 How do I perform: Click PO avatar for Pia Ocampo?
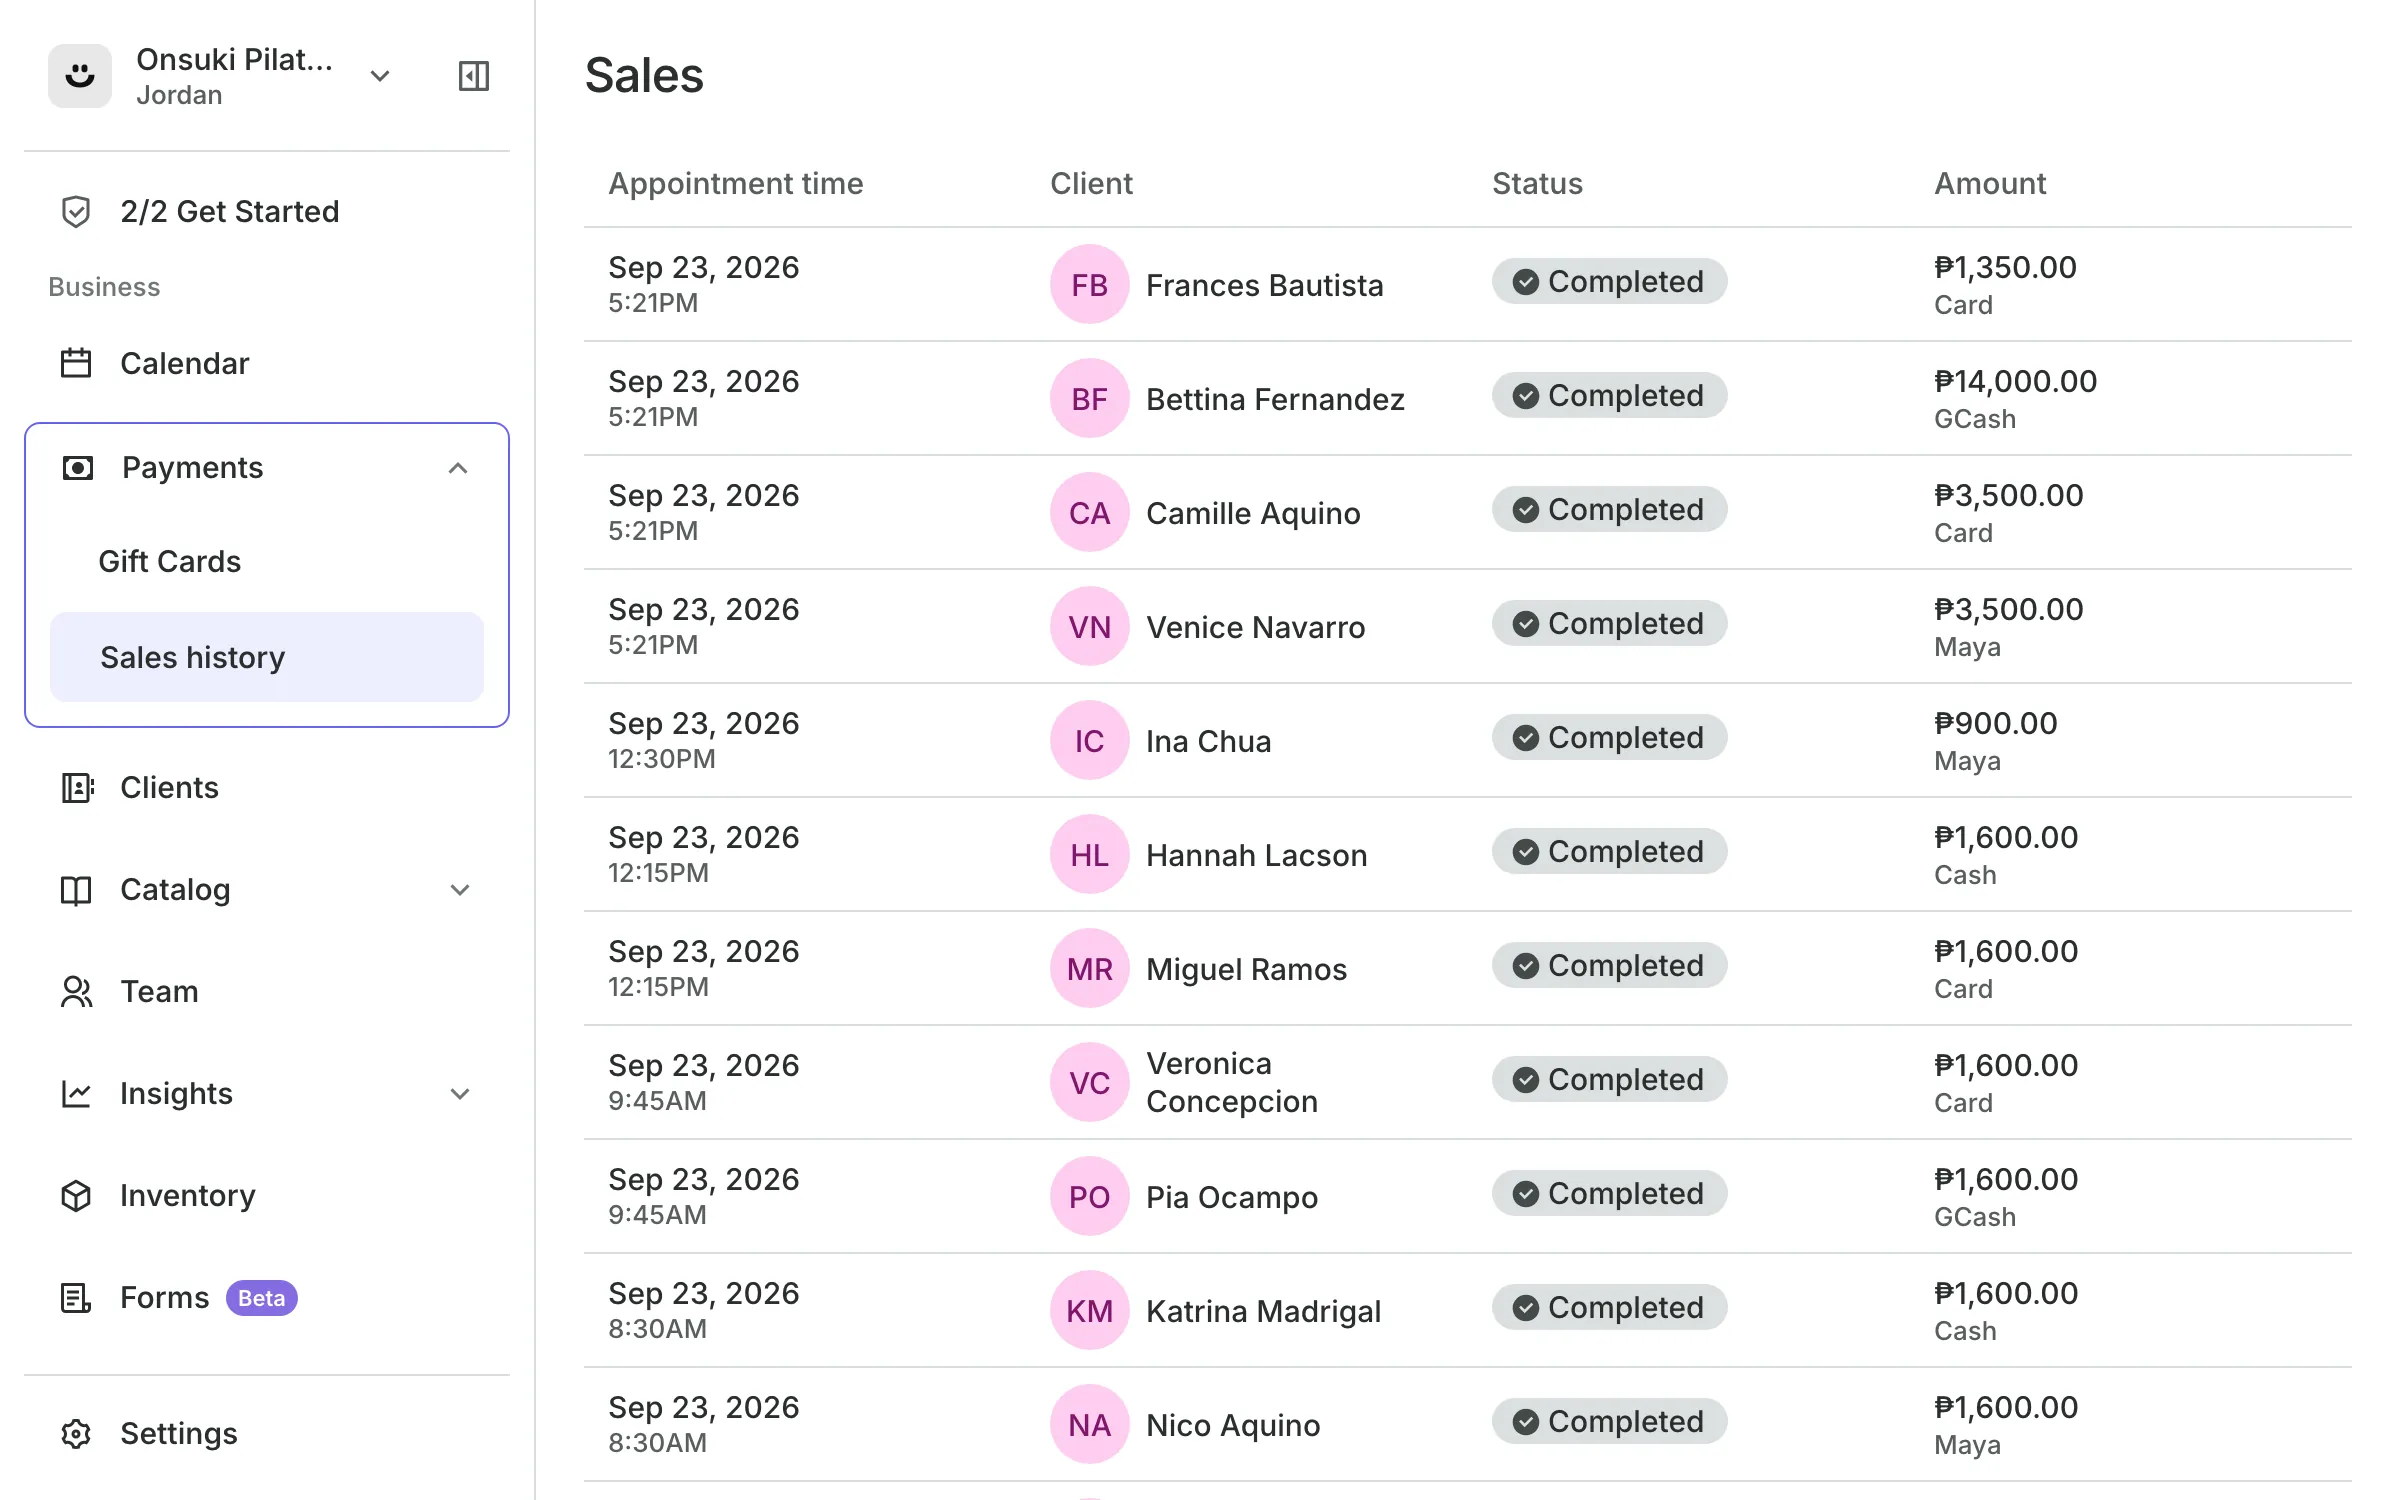(1090, 1197)
